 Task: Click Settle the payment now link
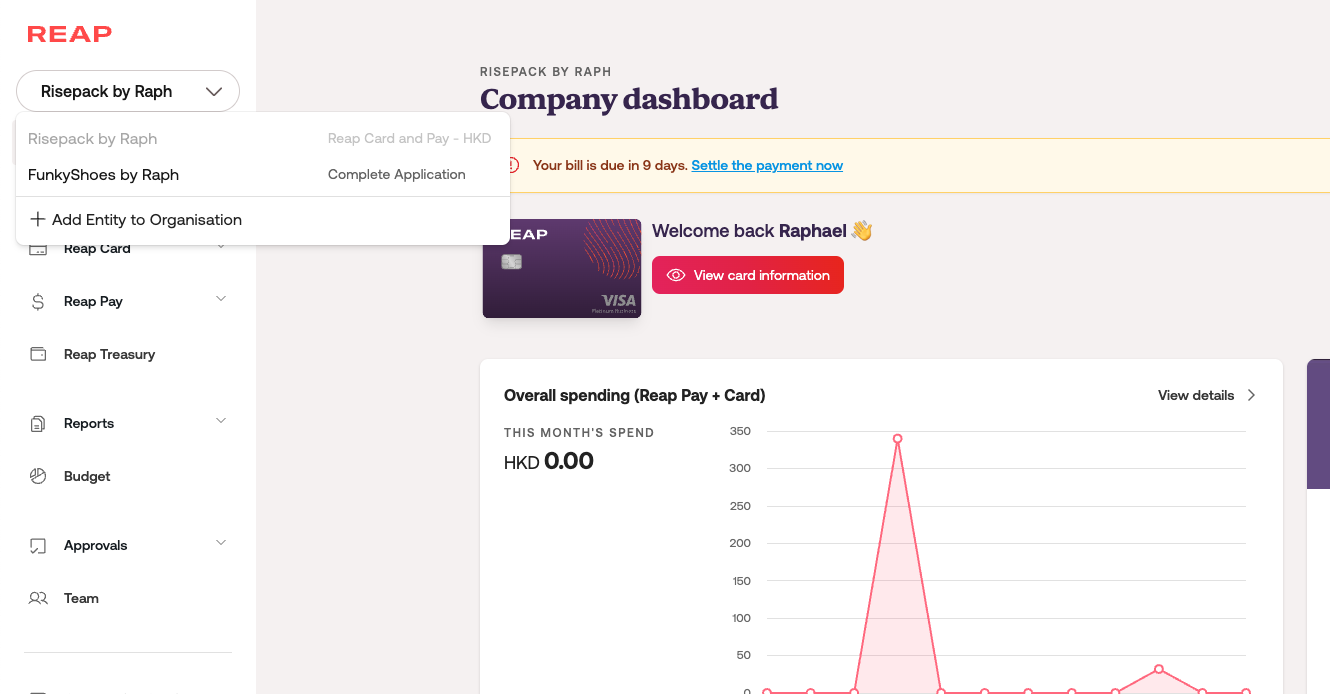pos(767,165)
